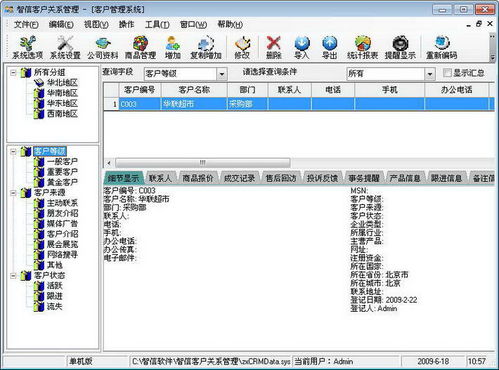Select 黄金客户 in the tree
The image size is (499, 370).
pos(62,182)
